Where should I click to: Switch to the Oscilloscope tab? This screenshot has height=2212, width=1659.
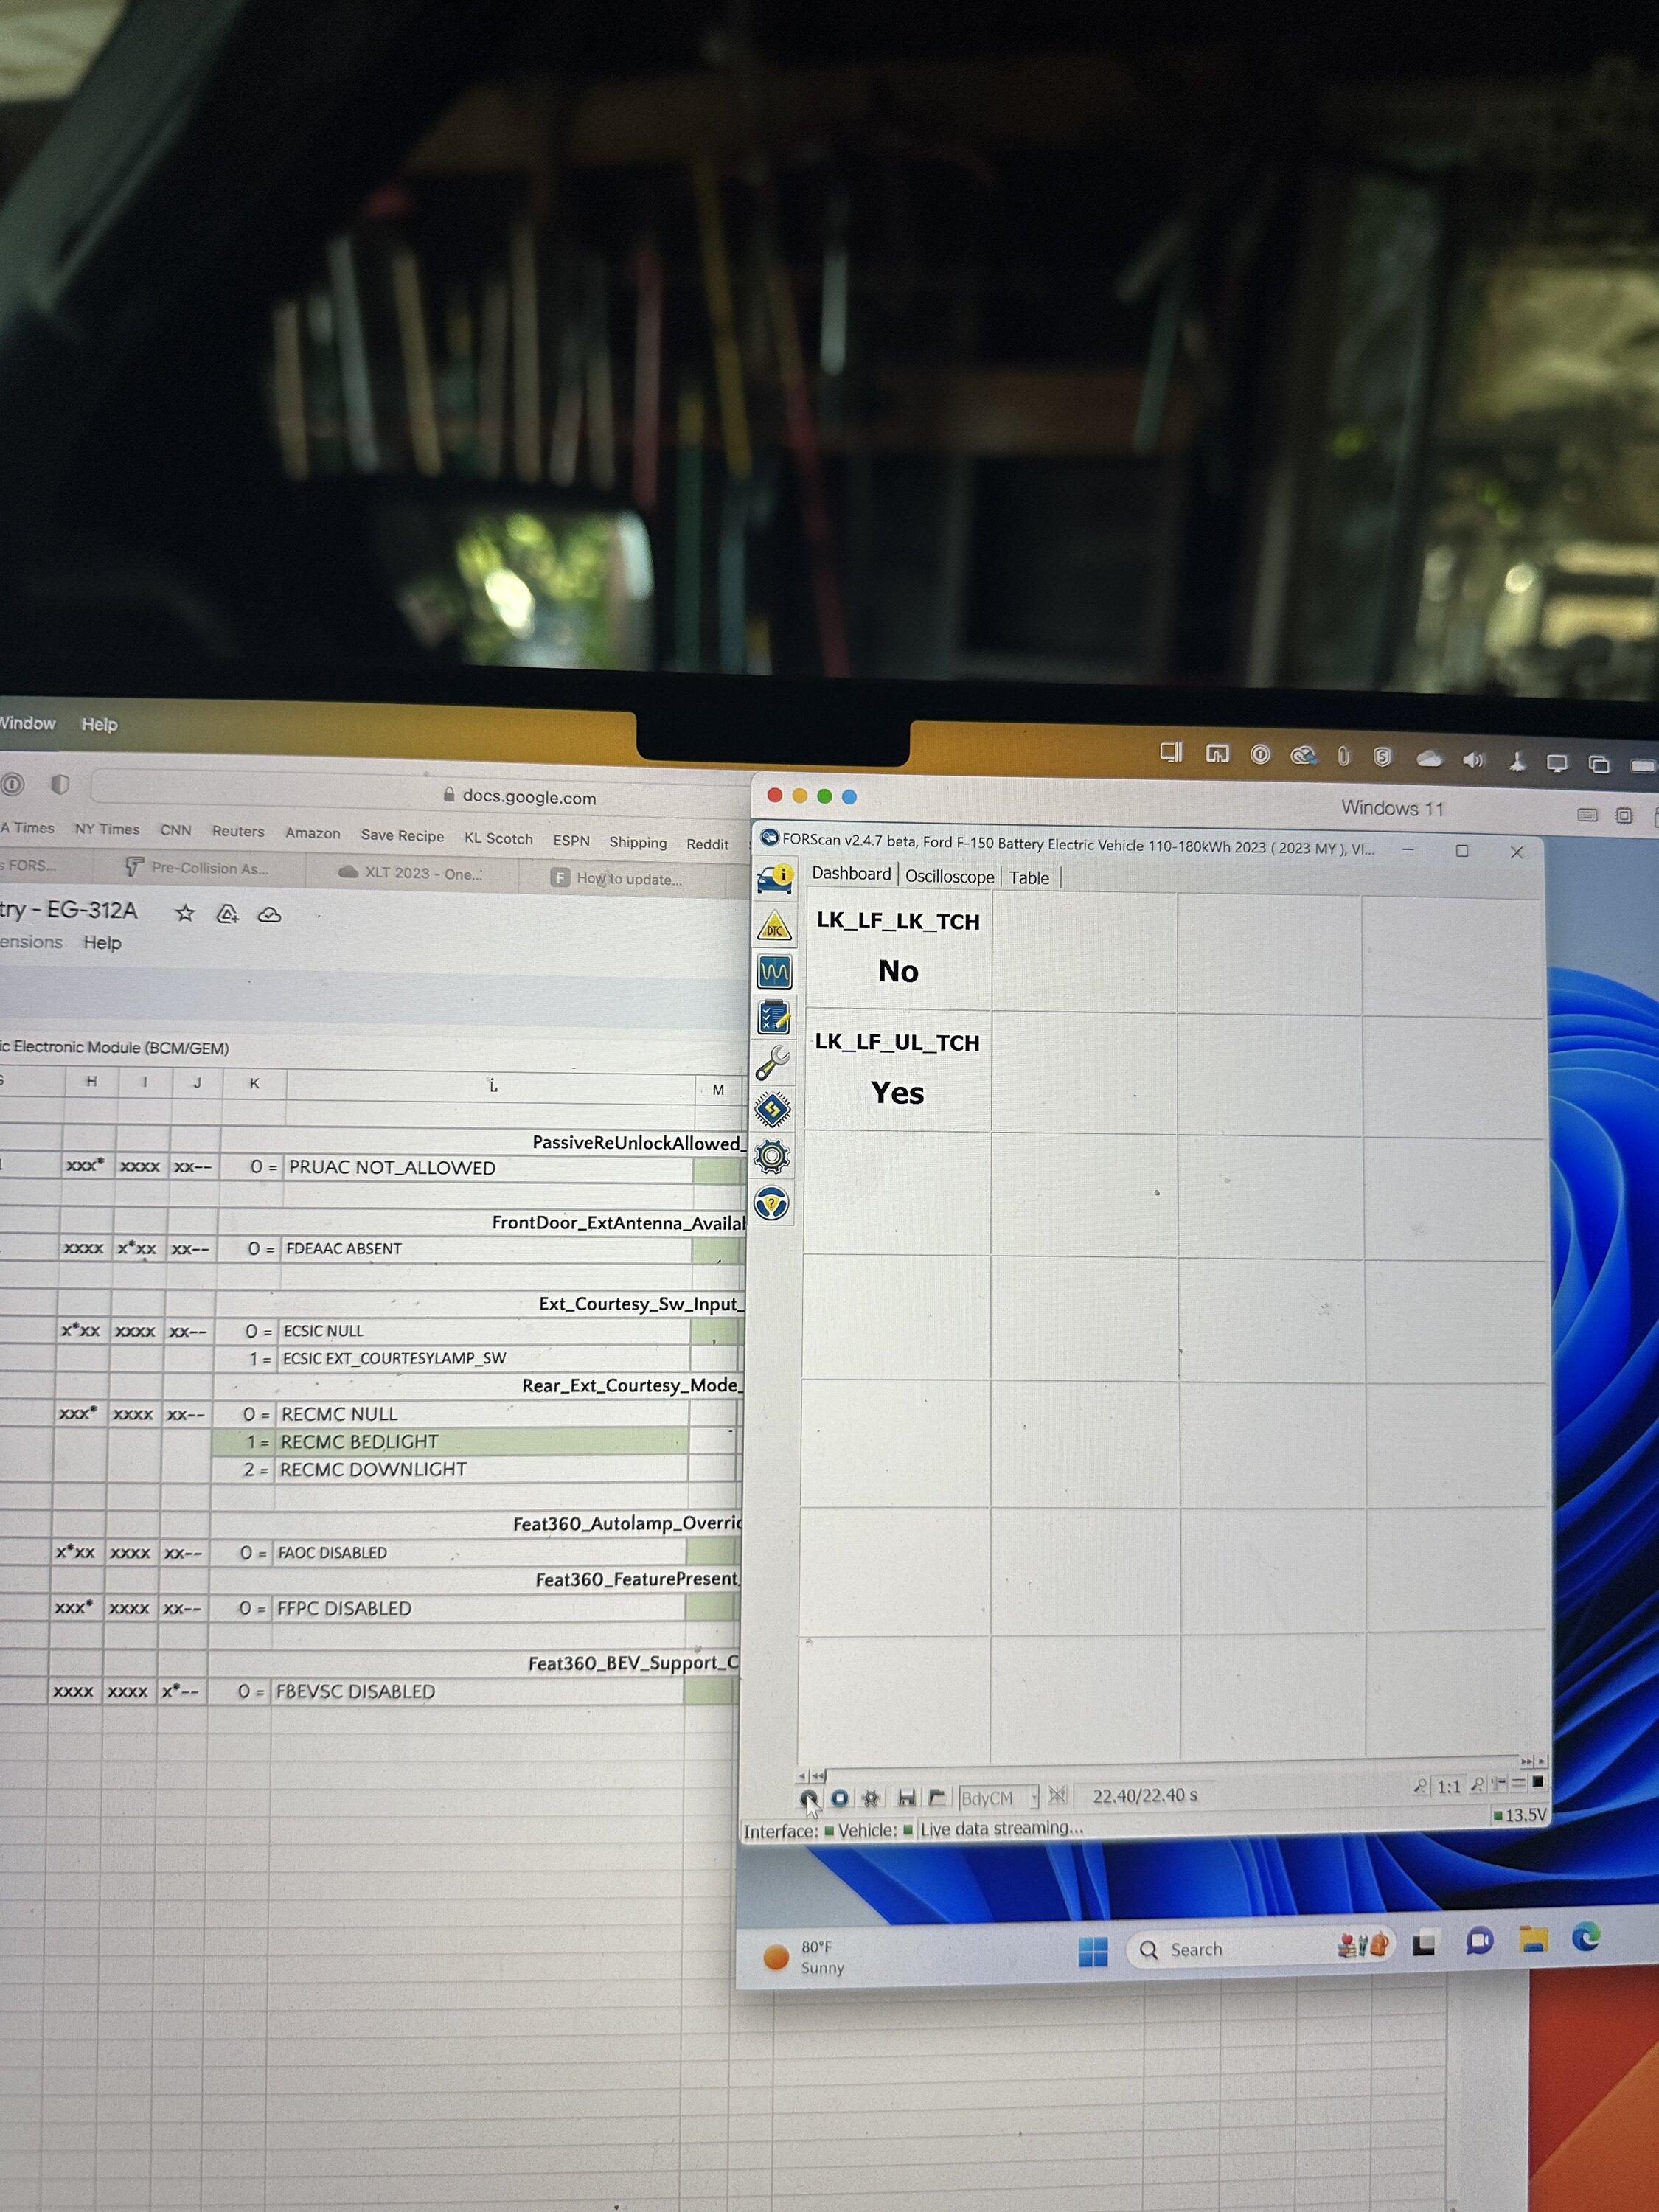coord(949,877)
